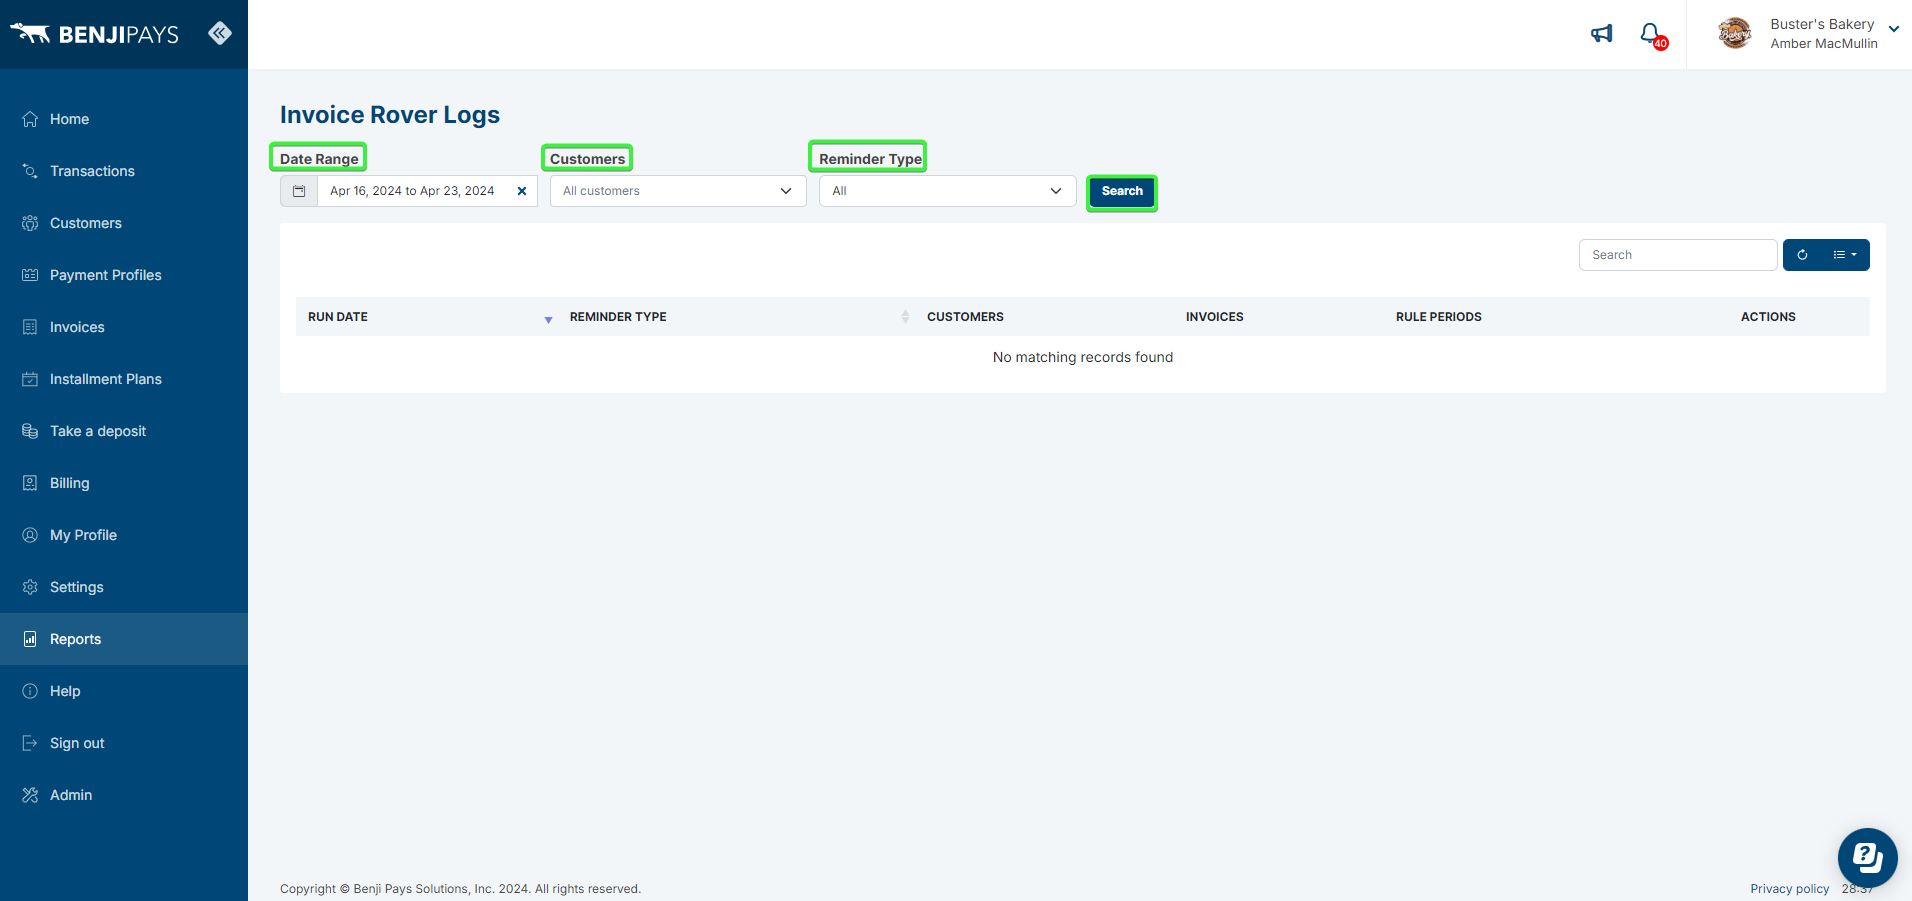
Task: Clear the date range with the X icon
Action: [x=522, y=191]
